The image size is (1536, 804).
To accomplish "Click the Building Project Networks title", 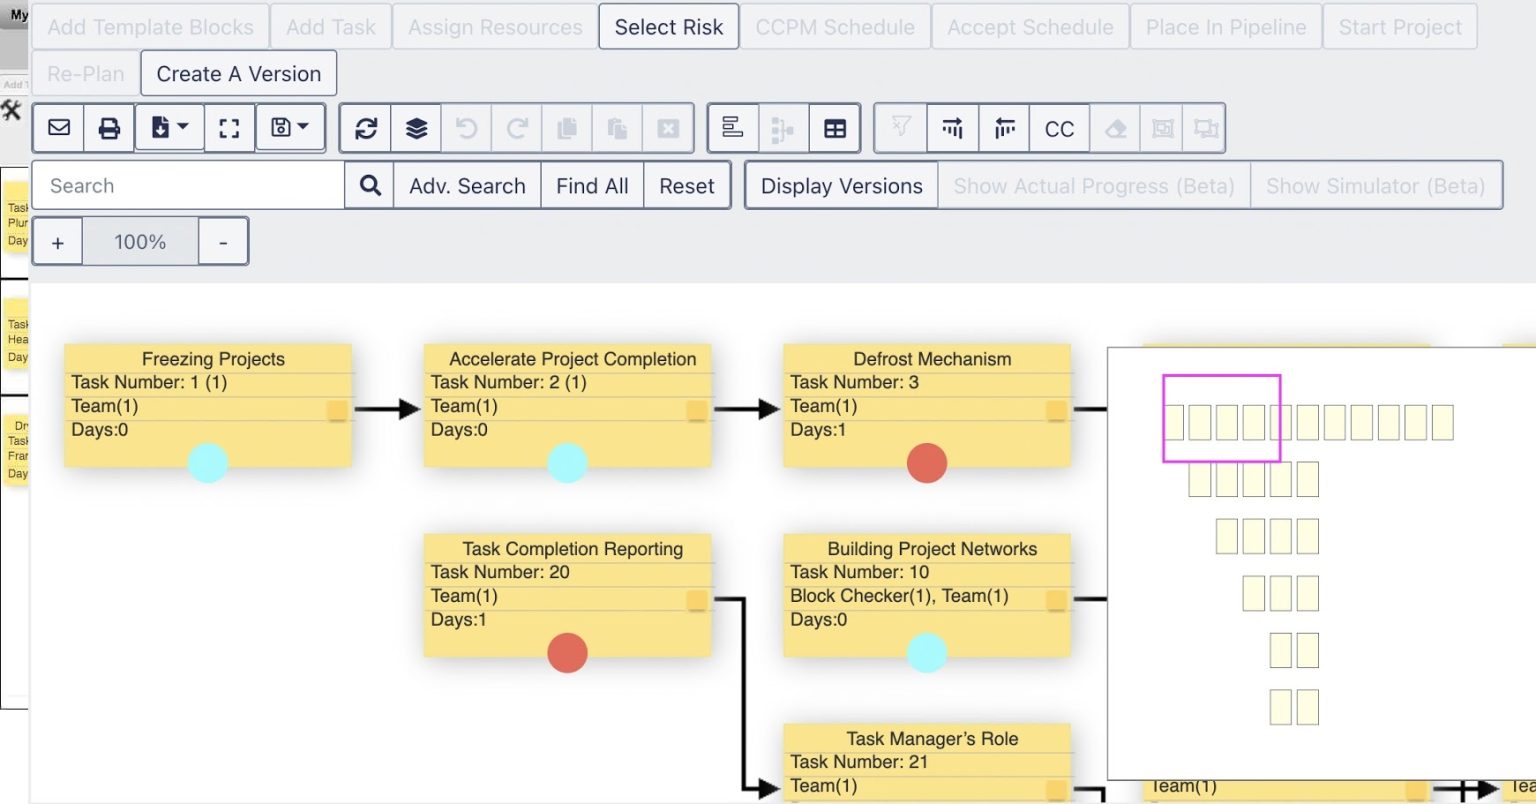I will pyautogui.click(x=932, y=549).
